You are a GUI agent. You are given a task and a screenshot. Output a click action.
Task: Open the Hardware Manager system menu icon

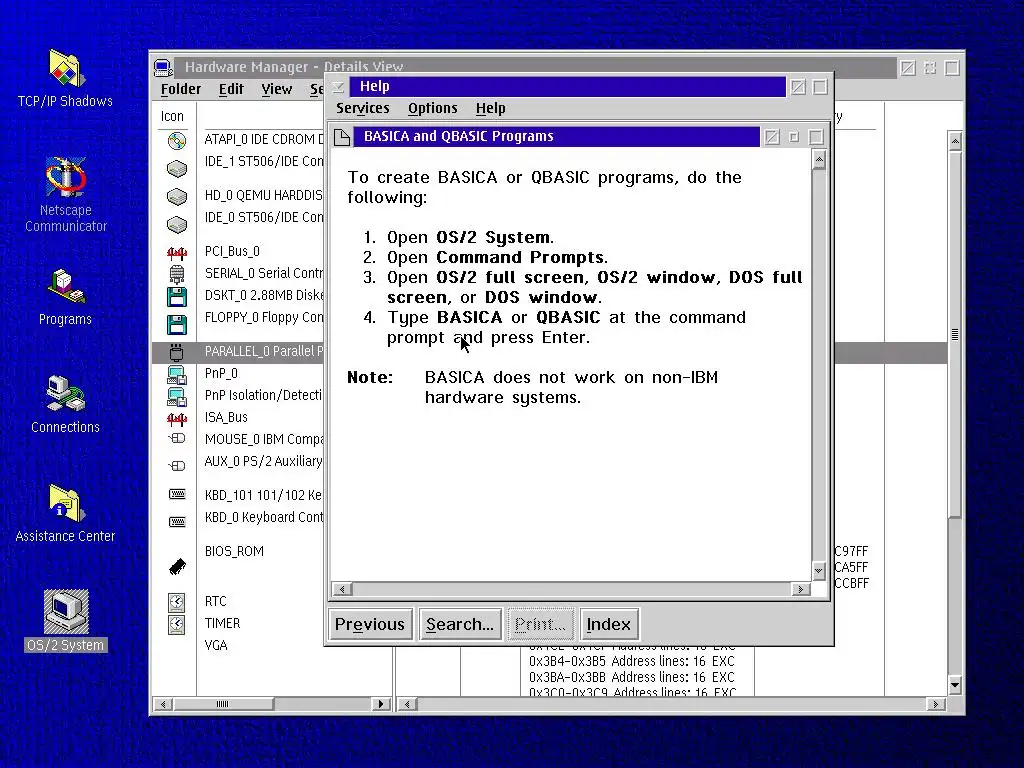[x=163, y=67]
